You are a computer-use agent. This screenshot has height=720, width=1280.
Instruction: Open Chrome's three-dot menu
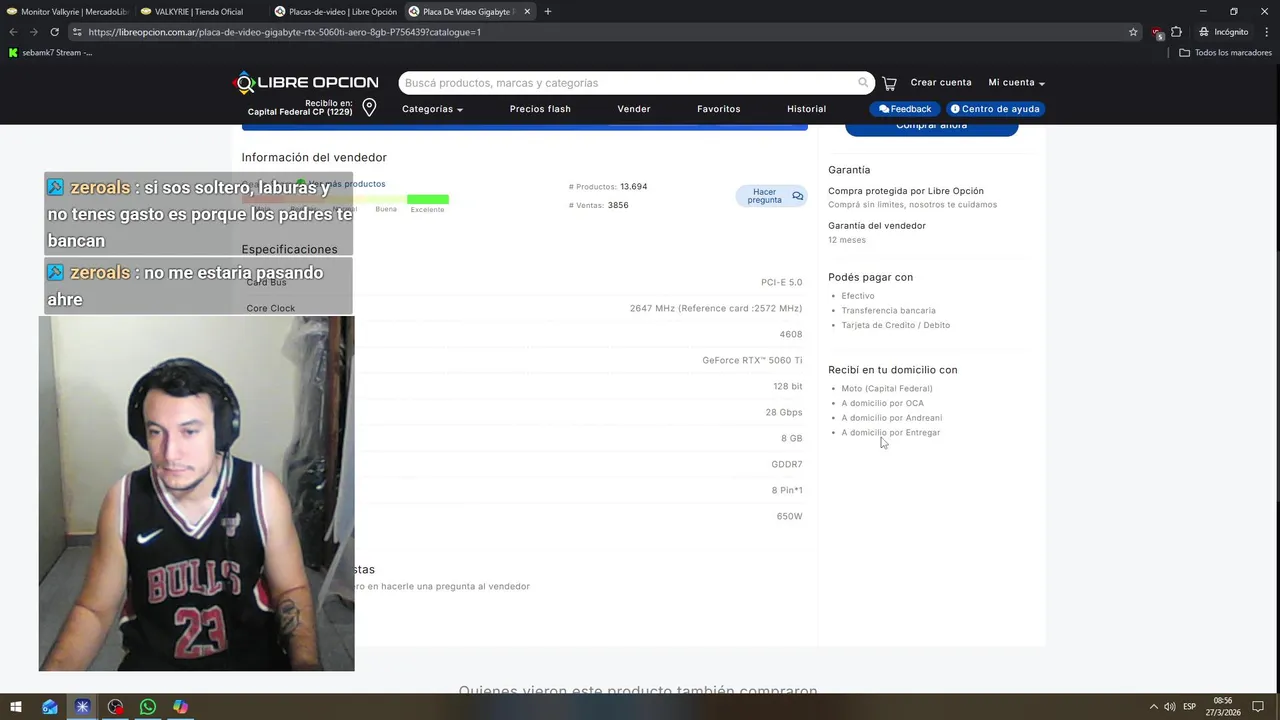(1266, 32)
